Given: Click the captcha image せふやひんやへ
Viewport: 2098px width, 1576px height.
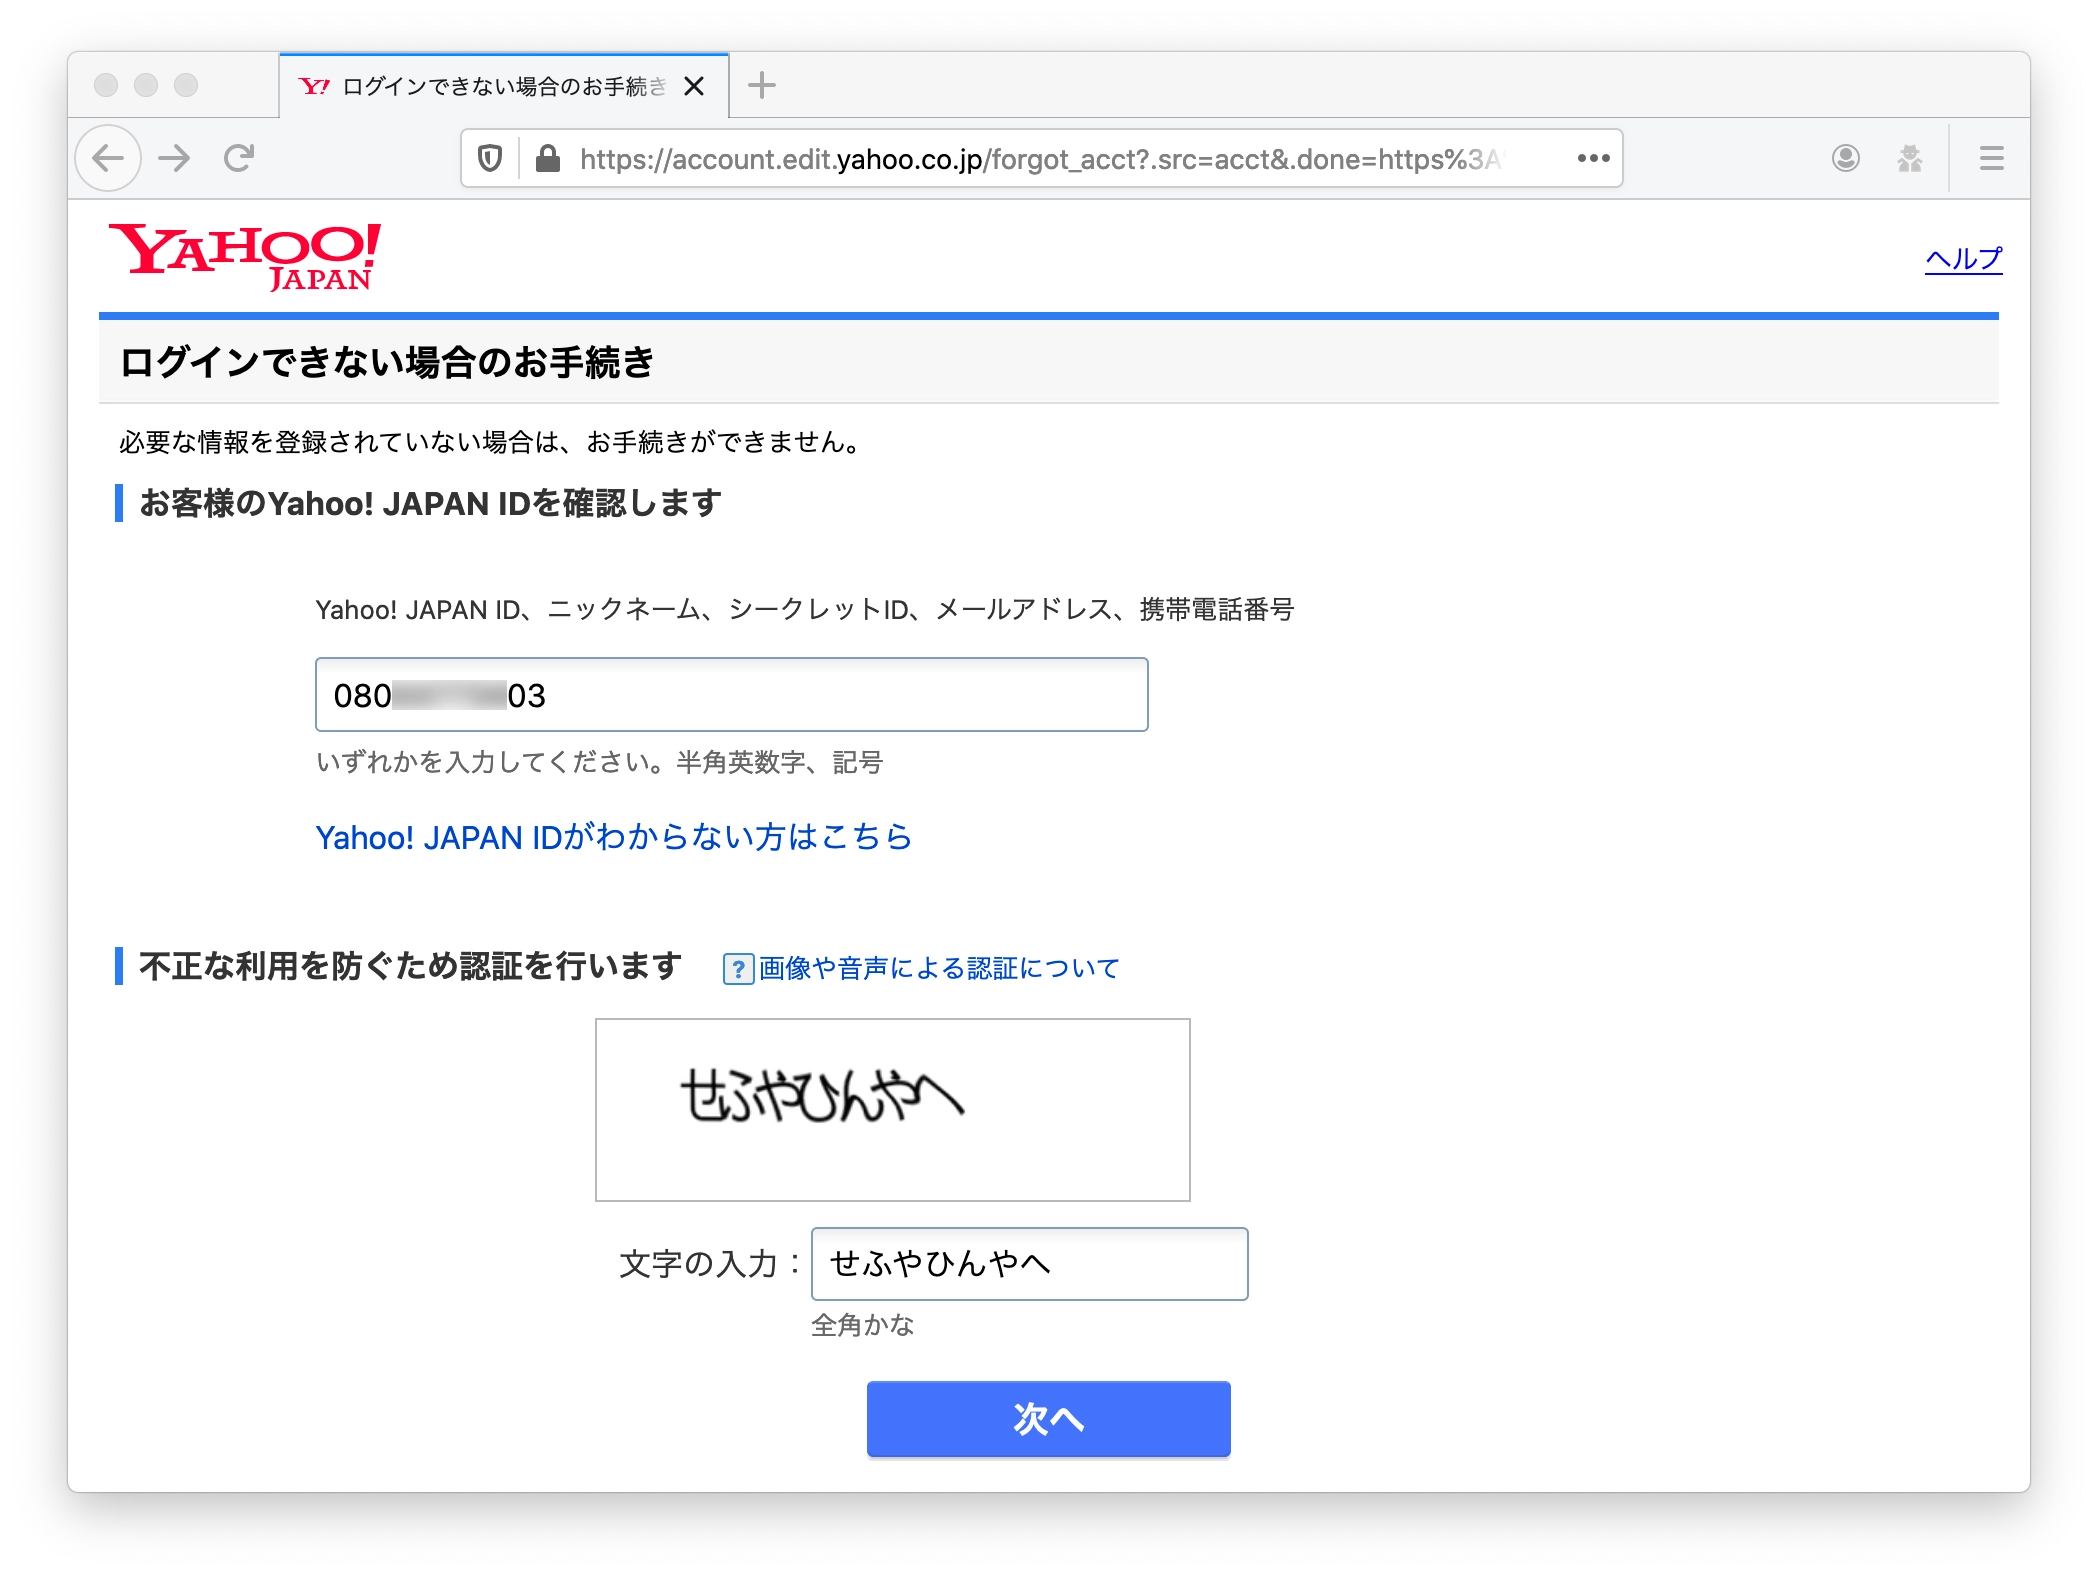Looking at the screenshot, I should 892,1109.
